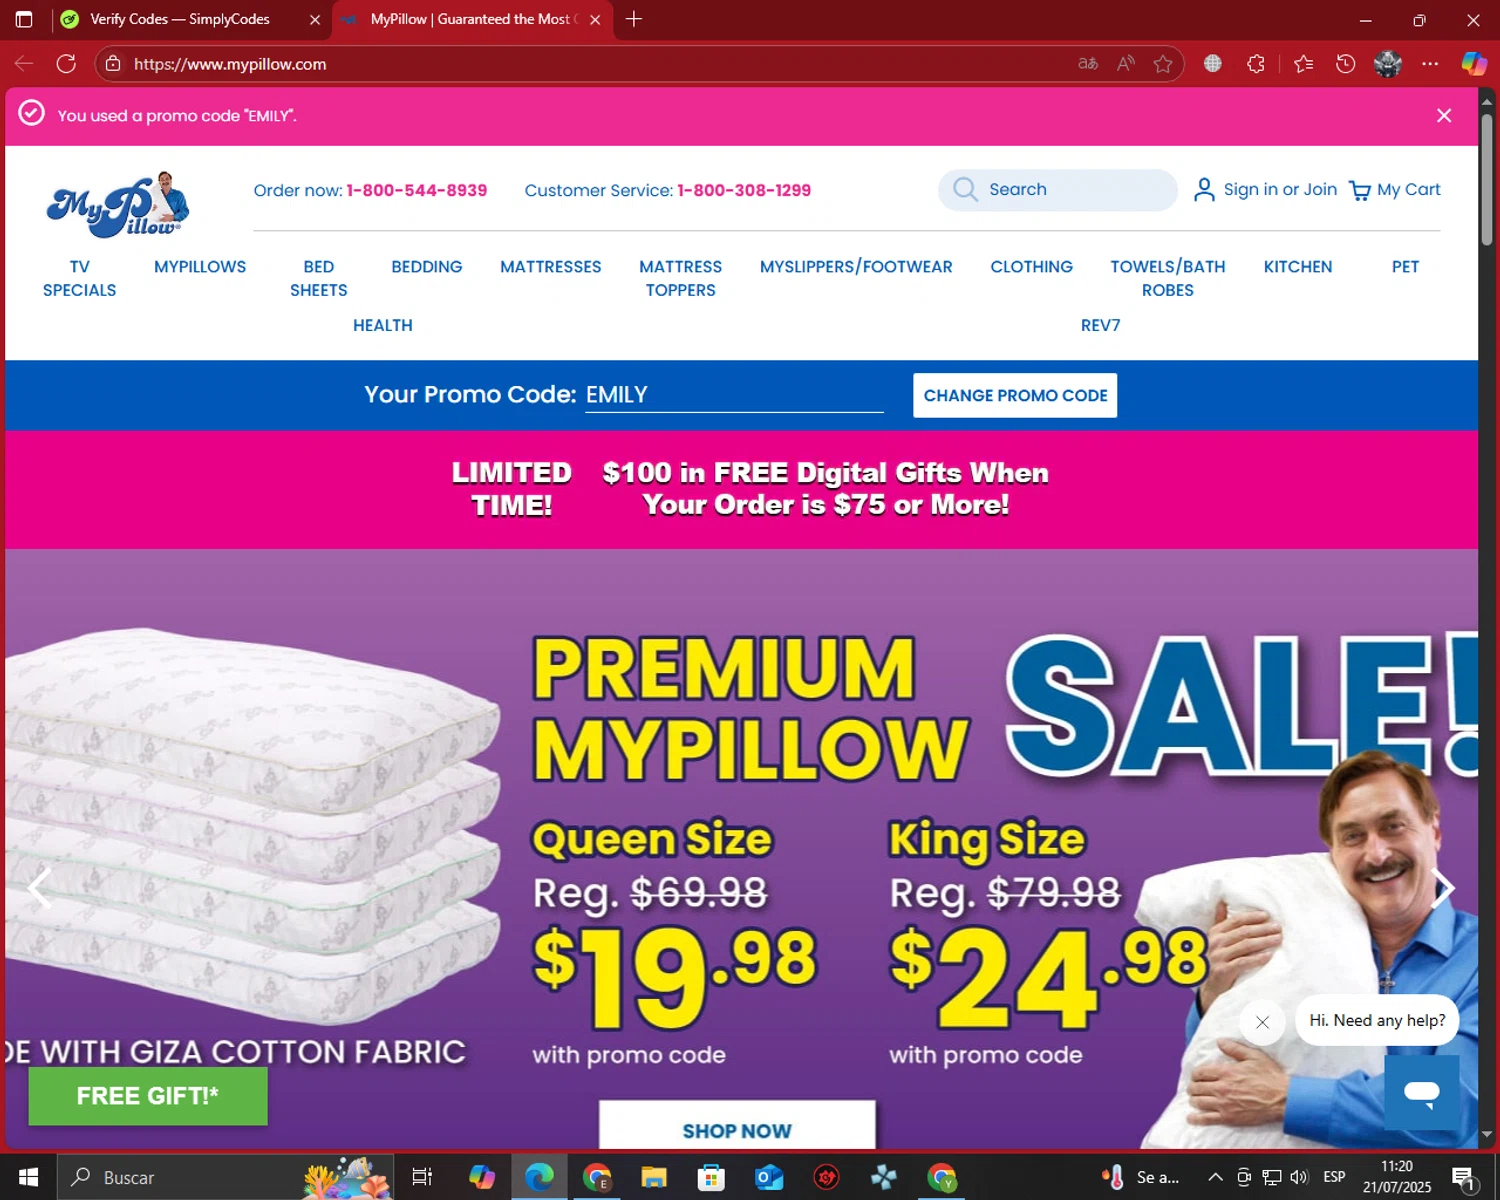This screenshot has height=1200, width=1500.
Task: Refresh the page with reload icon
Action: (x=66, y=64)
